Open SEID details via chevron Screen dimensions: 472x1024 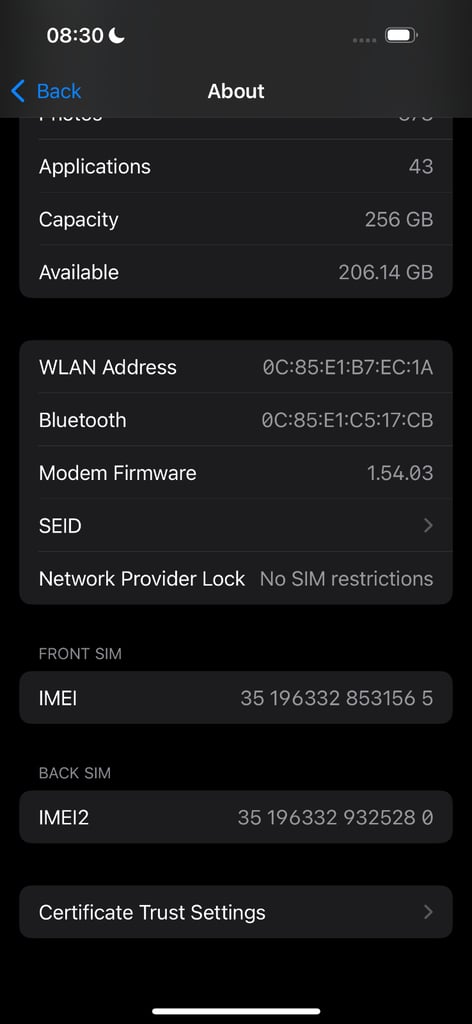coord(428,525)
